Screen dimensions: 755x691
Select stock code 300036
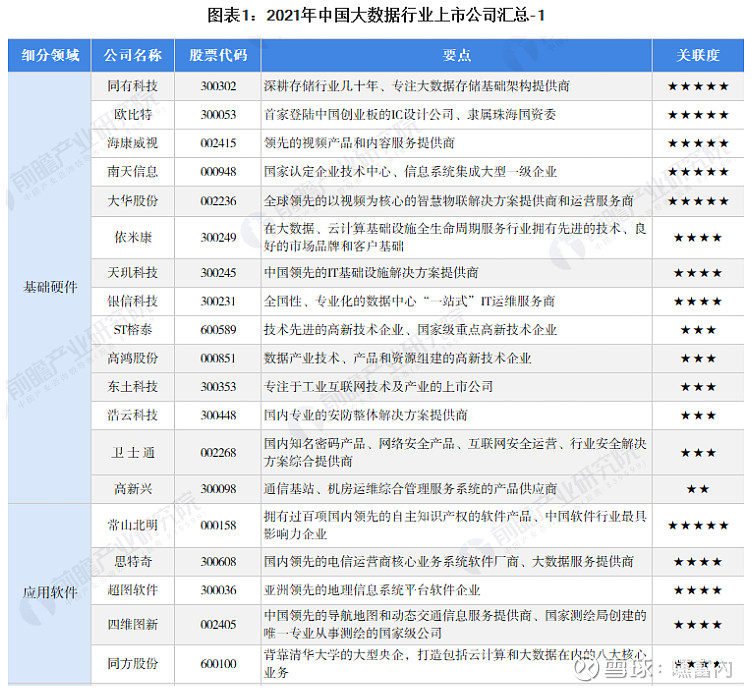[x=218, y=590]
